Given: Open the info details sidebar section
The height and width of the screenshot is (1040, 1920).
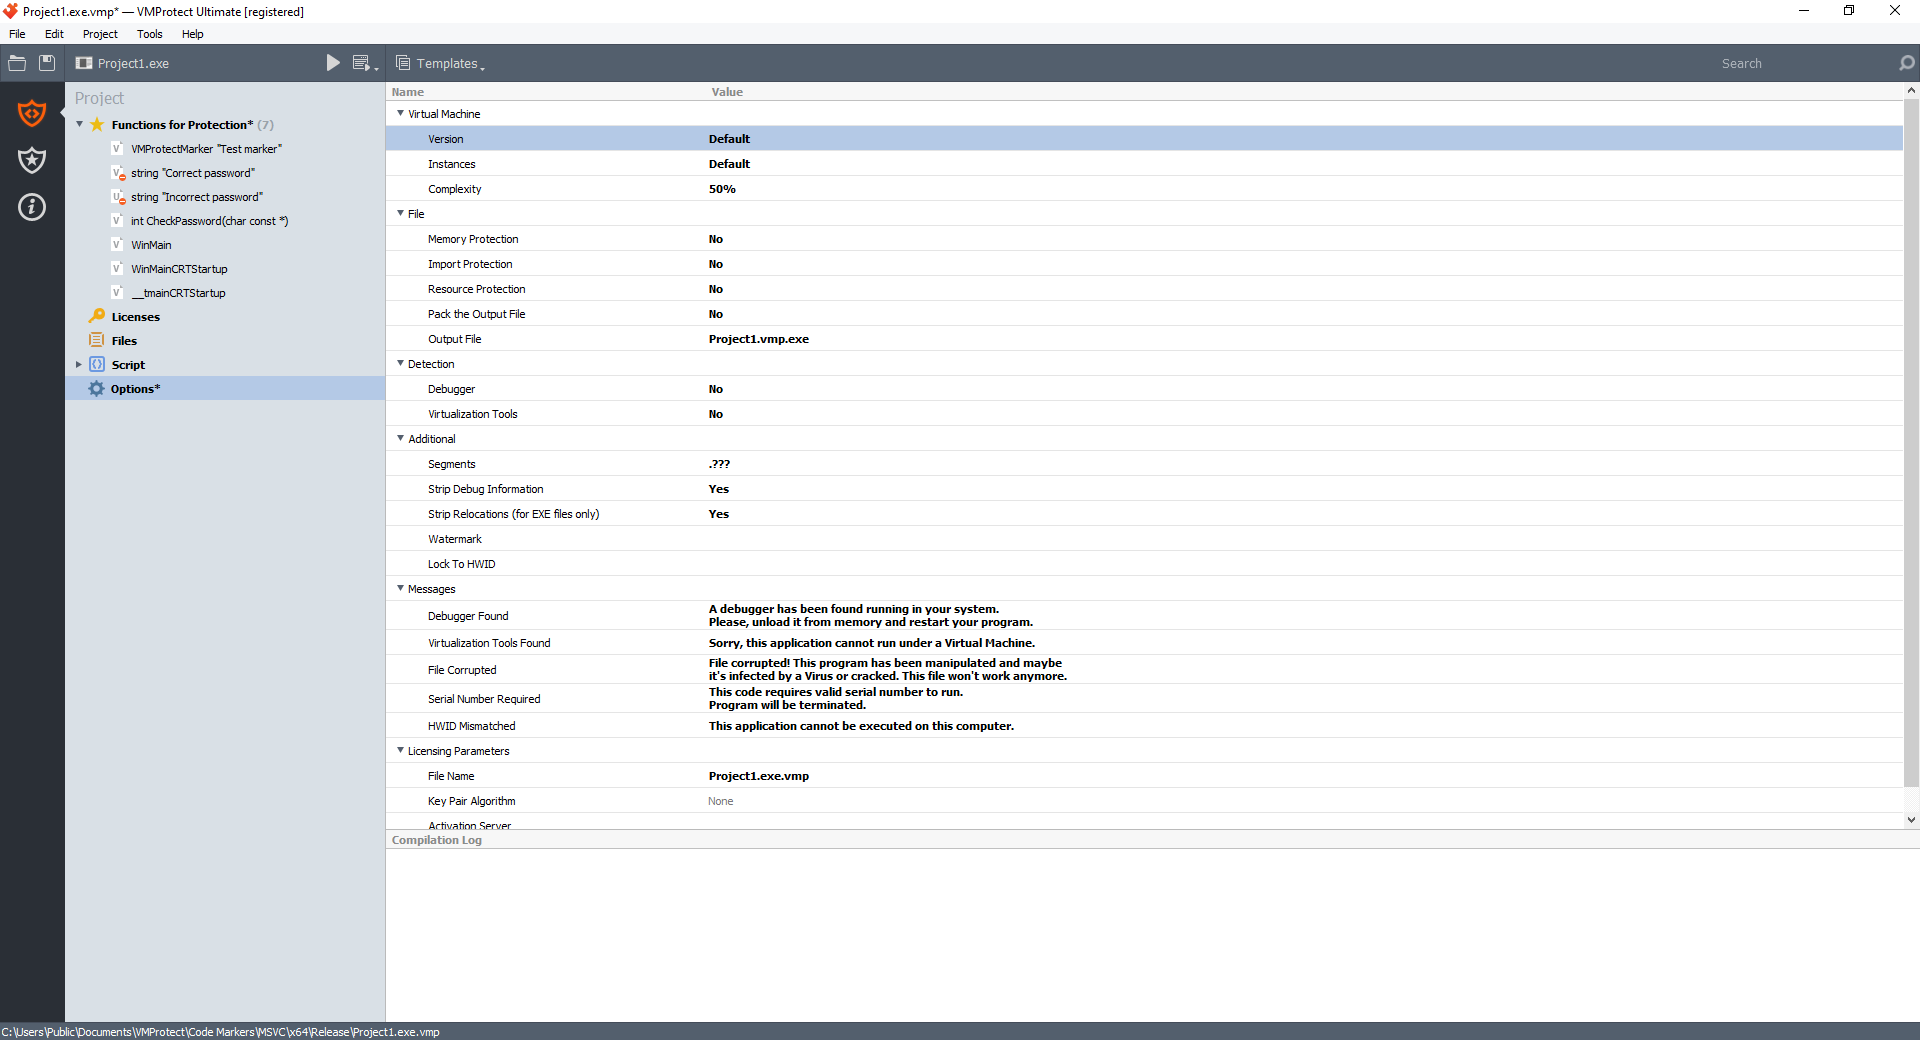Looking at the screenshot, I should [32, 207].
